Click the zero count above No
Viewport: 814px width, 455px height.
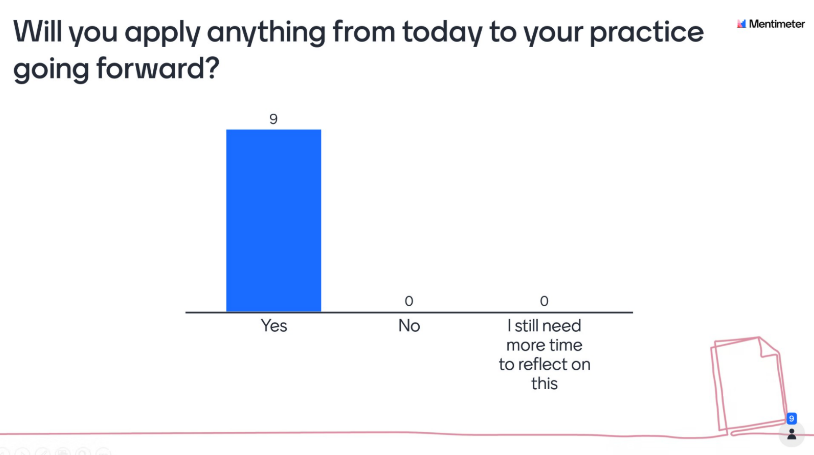409,300
